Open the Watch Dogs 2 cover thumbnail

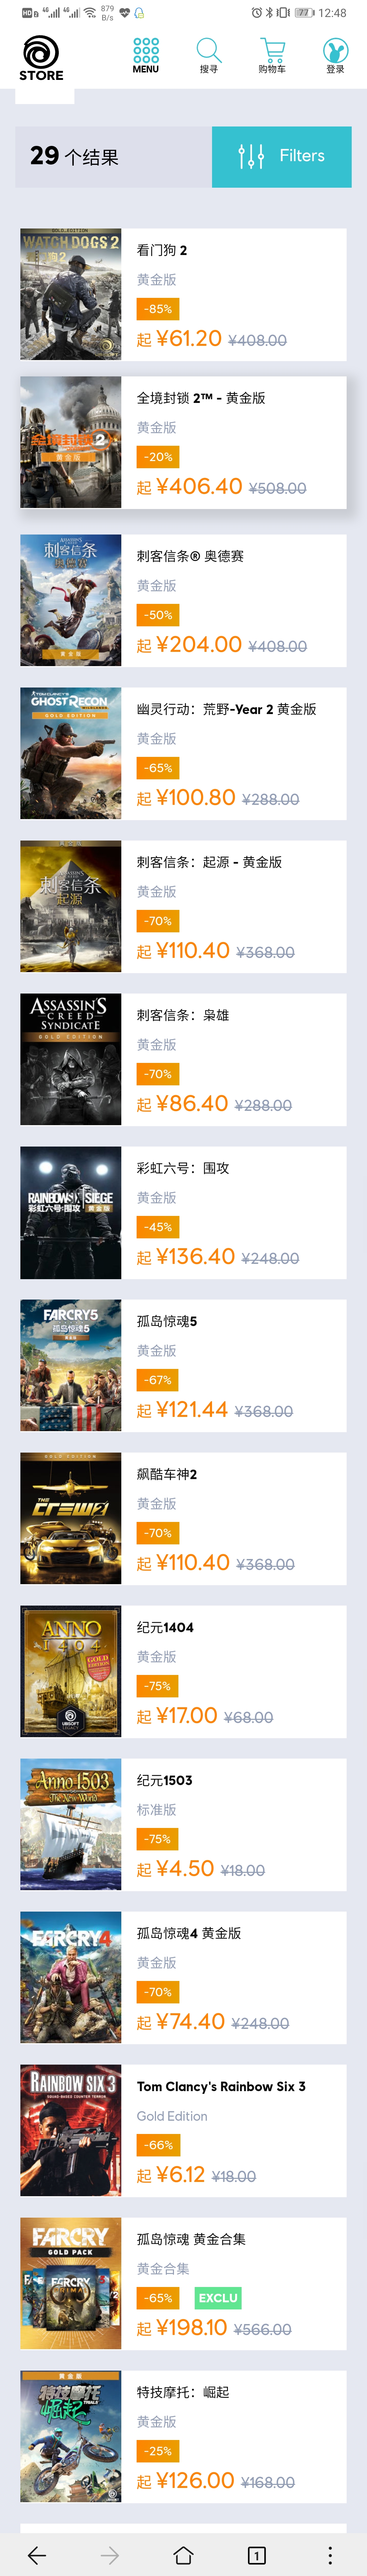71,294
